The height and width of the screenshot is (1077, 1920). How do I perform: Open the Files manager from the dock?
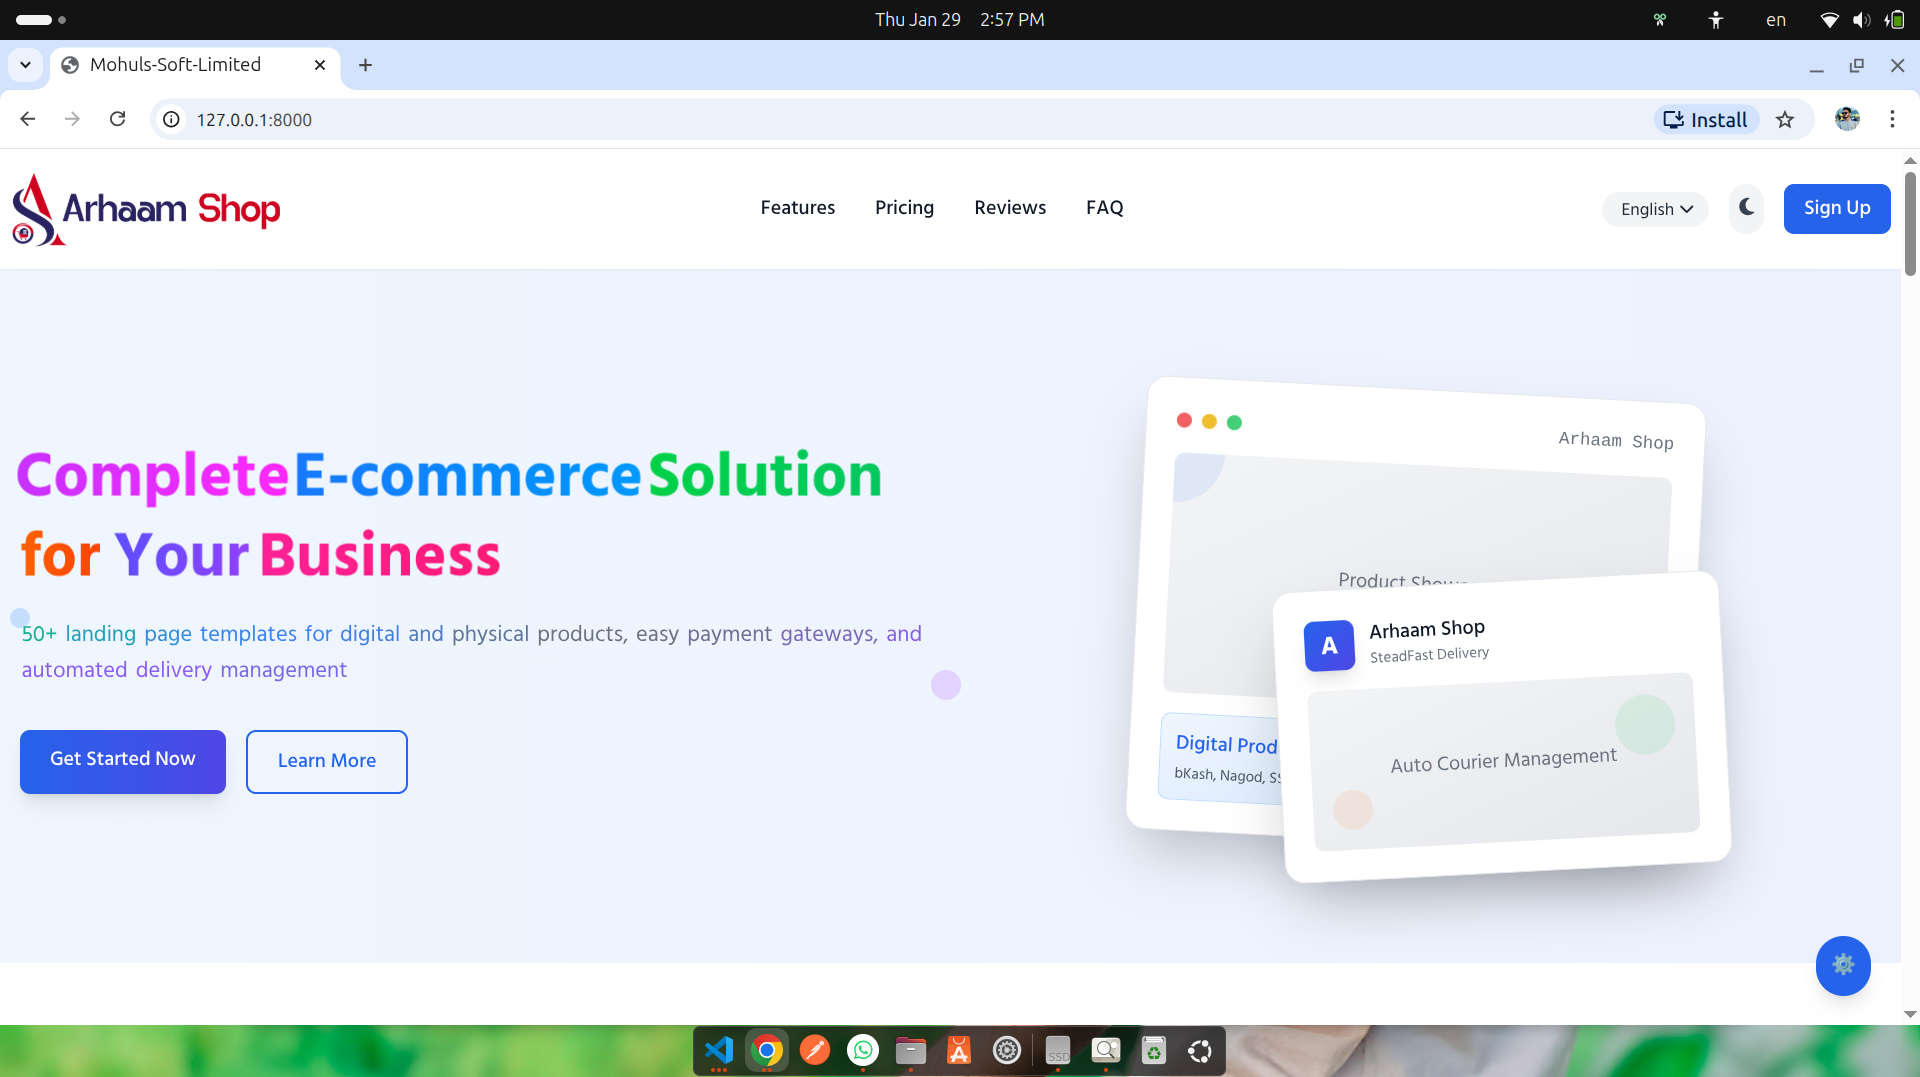(x=911, y=1051)
